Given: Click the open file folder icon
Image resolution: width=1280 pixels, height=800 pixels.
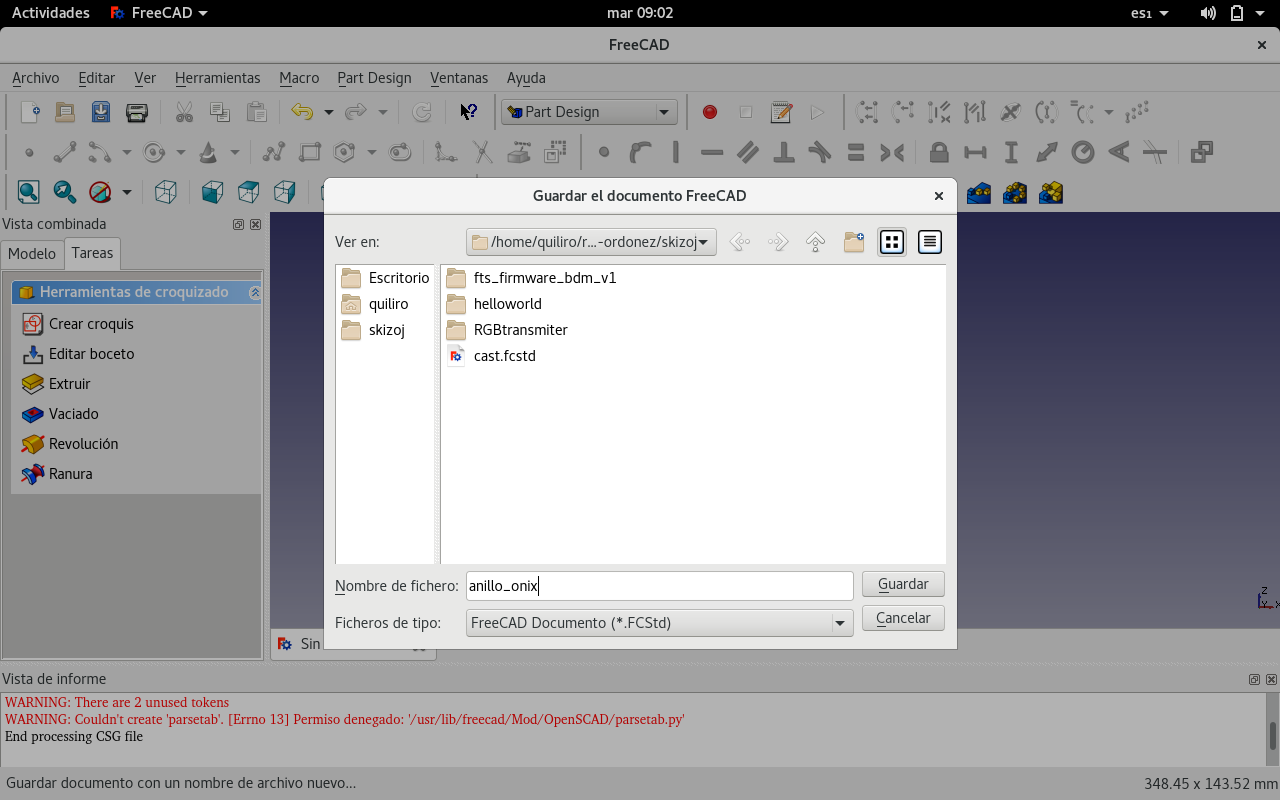Looking at the screenshot, I should [x=65, y=112].
